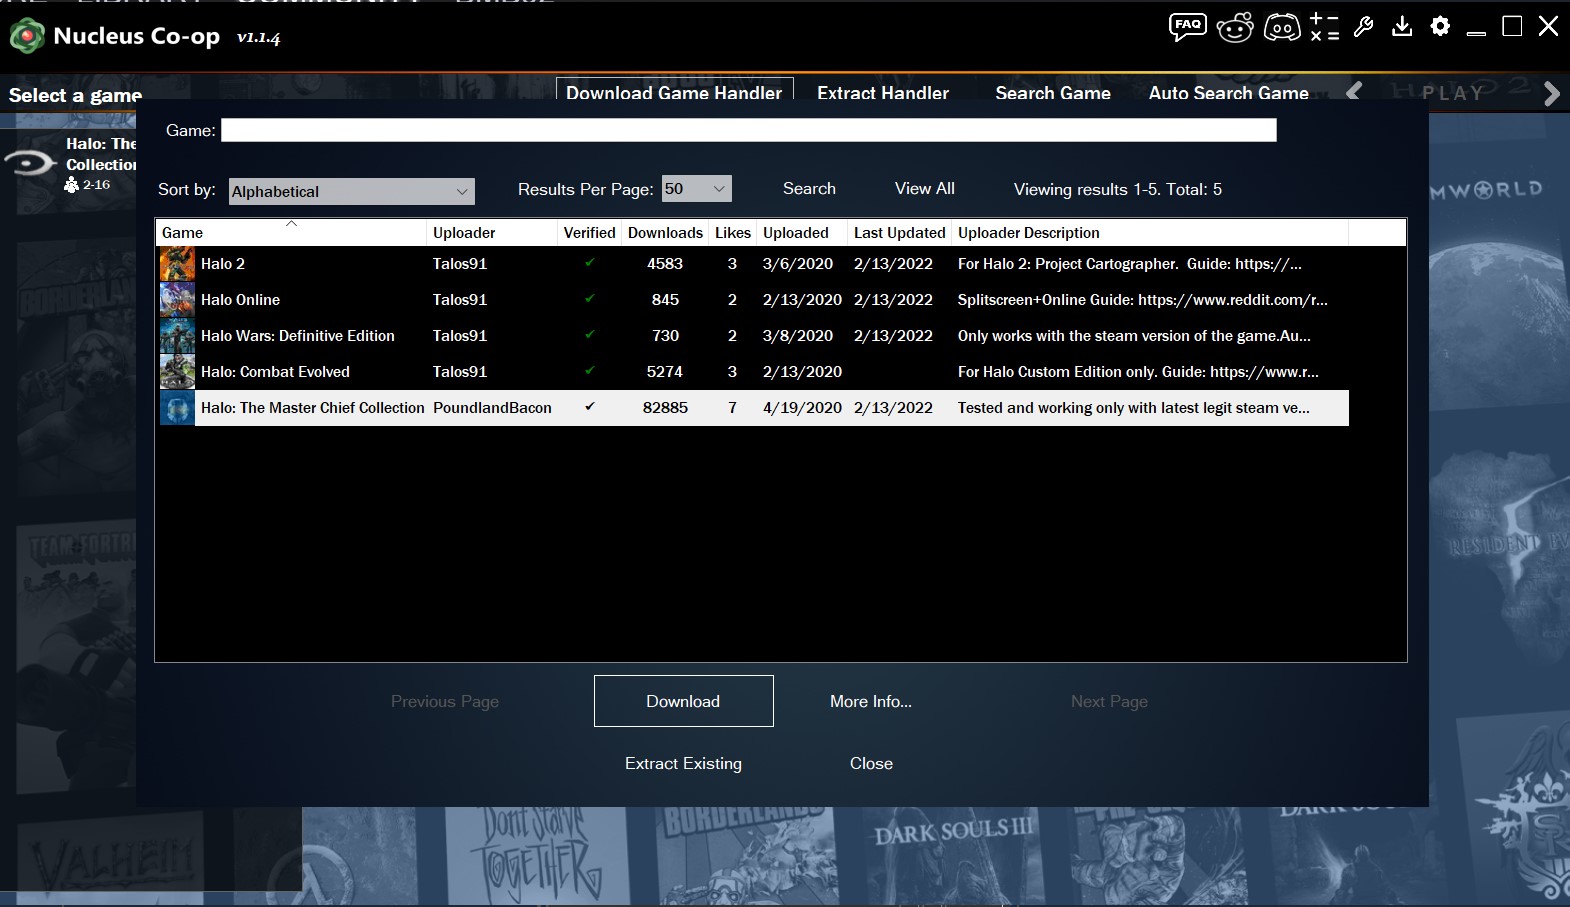
Task: Click the Halo Online game thumbnail
Action: (177, 300)
